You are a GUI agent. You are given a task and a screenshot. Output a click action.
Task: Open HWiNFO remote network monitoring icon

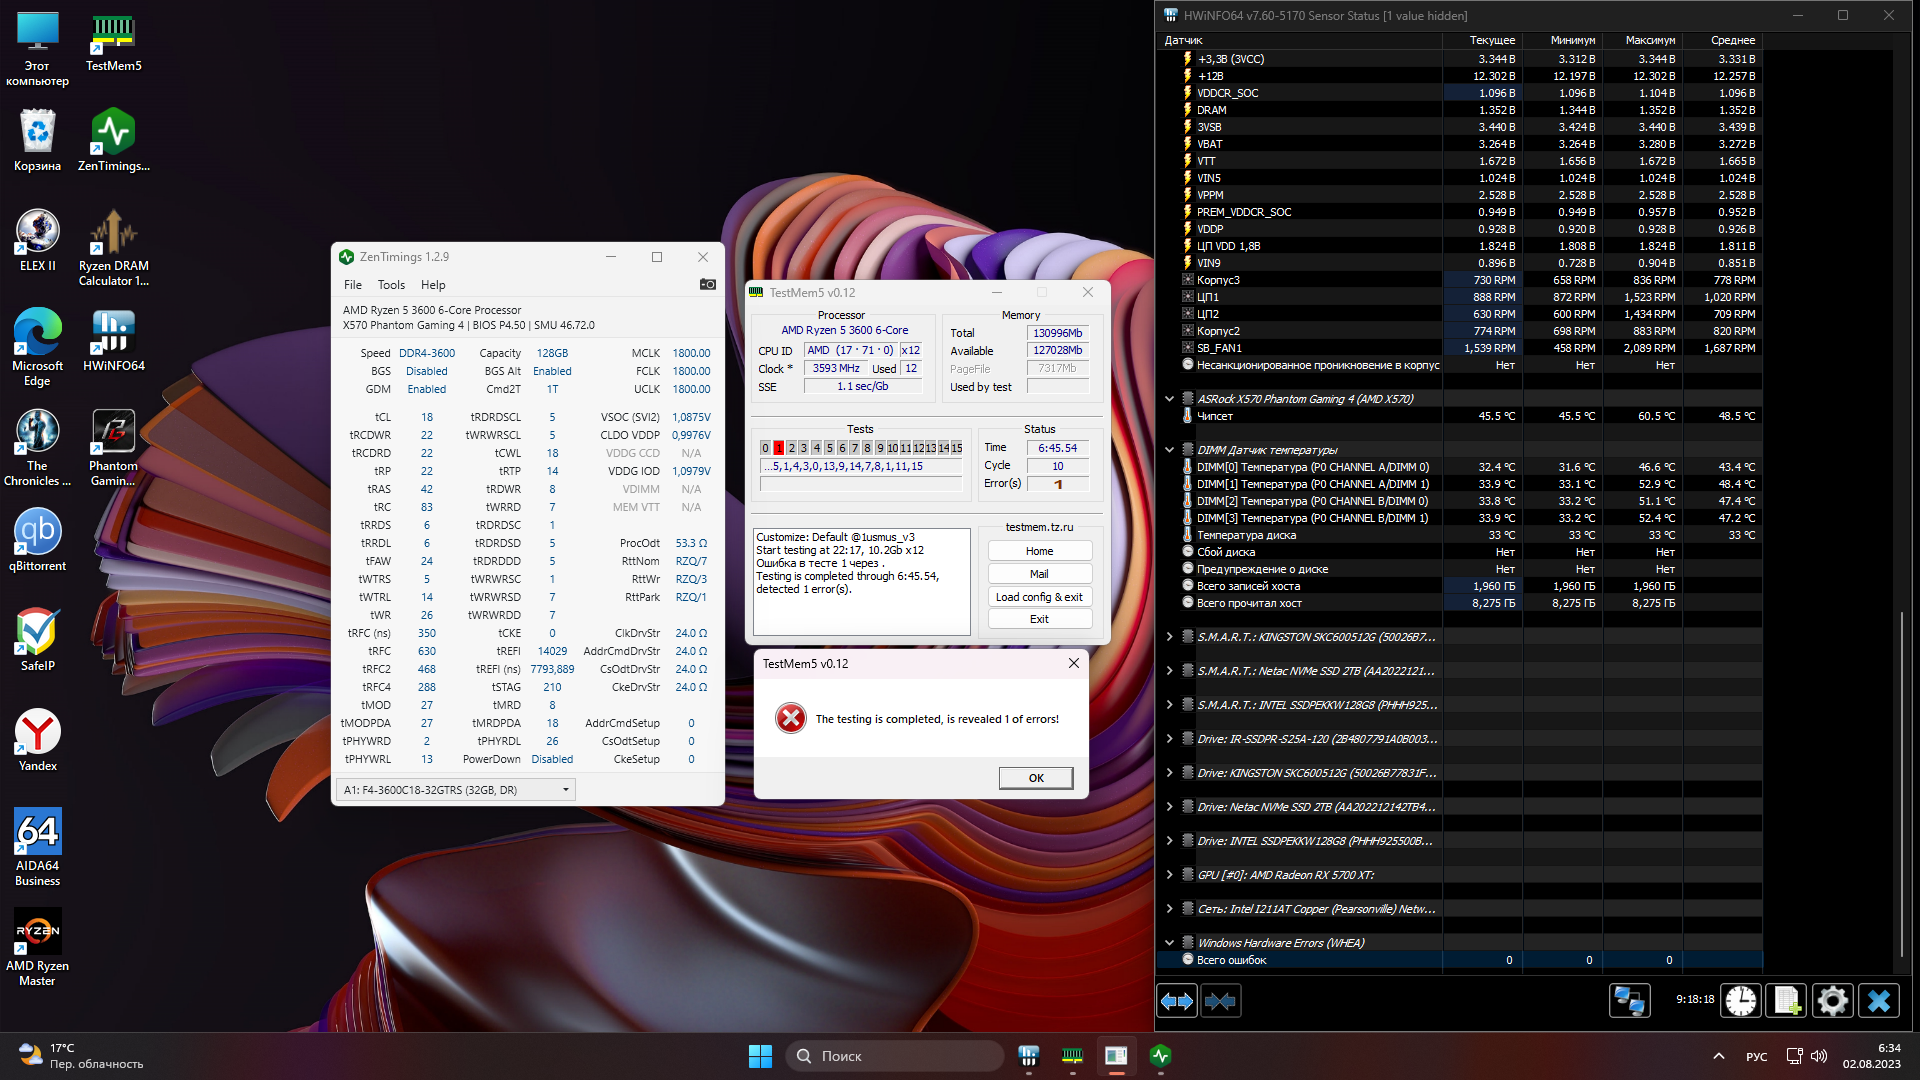(x=1629, y=1001)
